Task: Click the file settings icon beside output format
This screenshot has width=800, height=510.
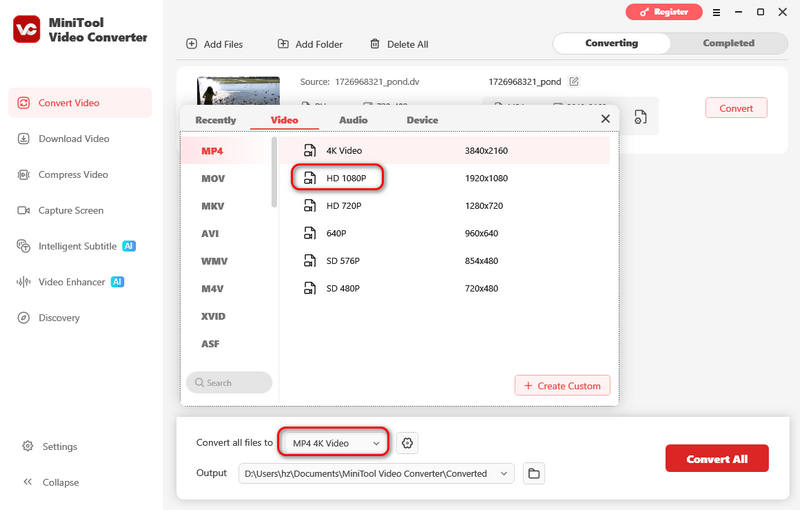Action: coord(640,117)
